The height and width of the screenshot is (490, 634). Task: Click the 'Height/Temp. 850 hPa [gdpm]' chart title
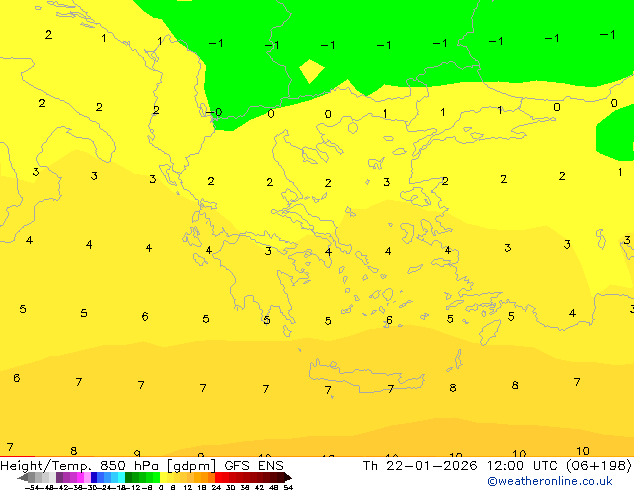click(x=108, y=466)
